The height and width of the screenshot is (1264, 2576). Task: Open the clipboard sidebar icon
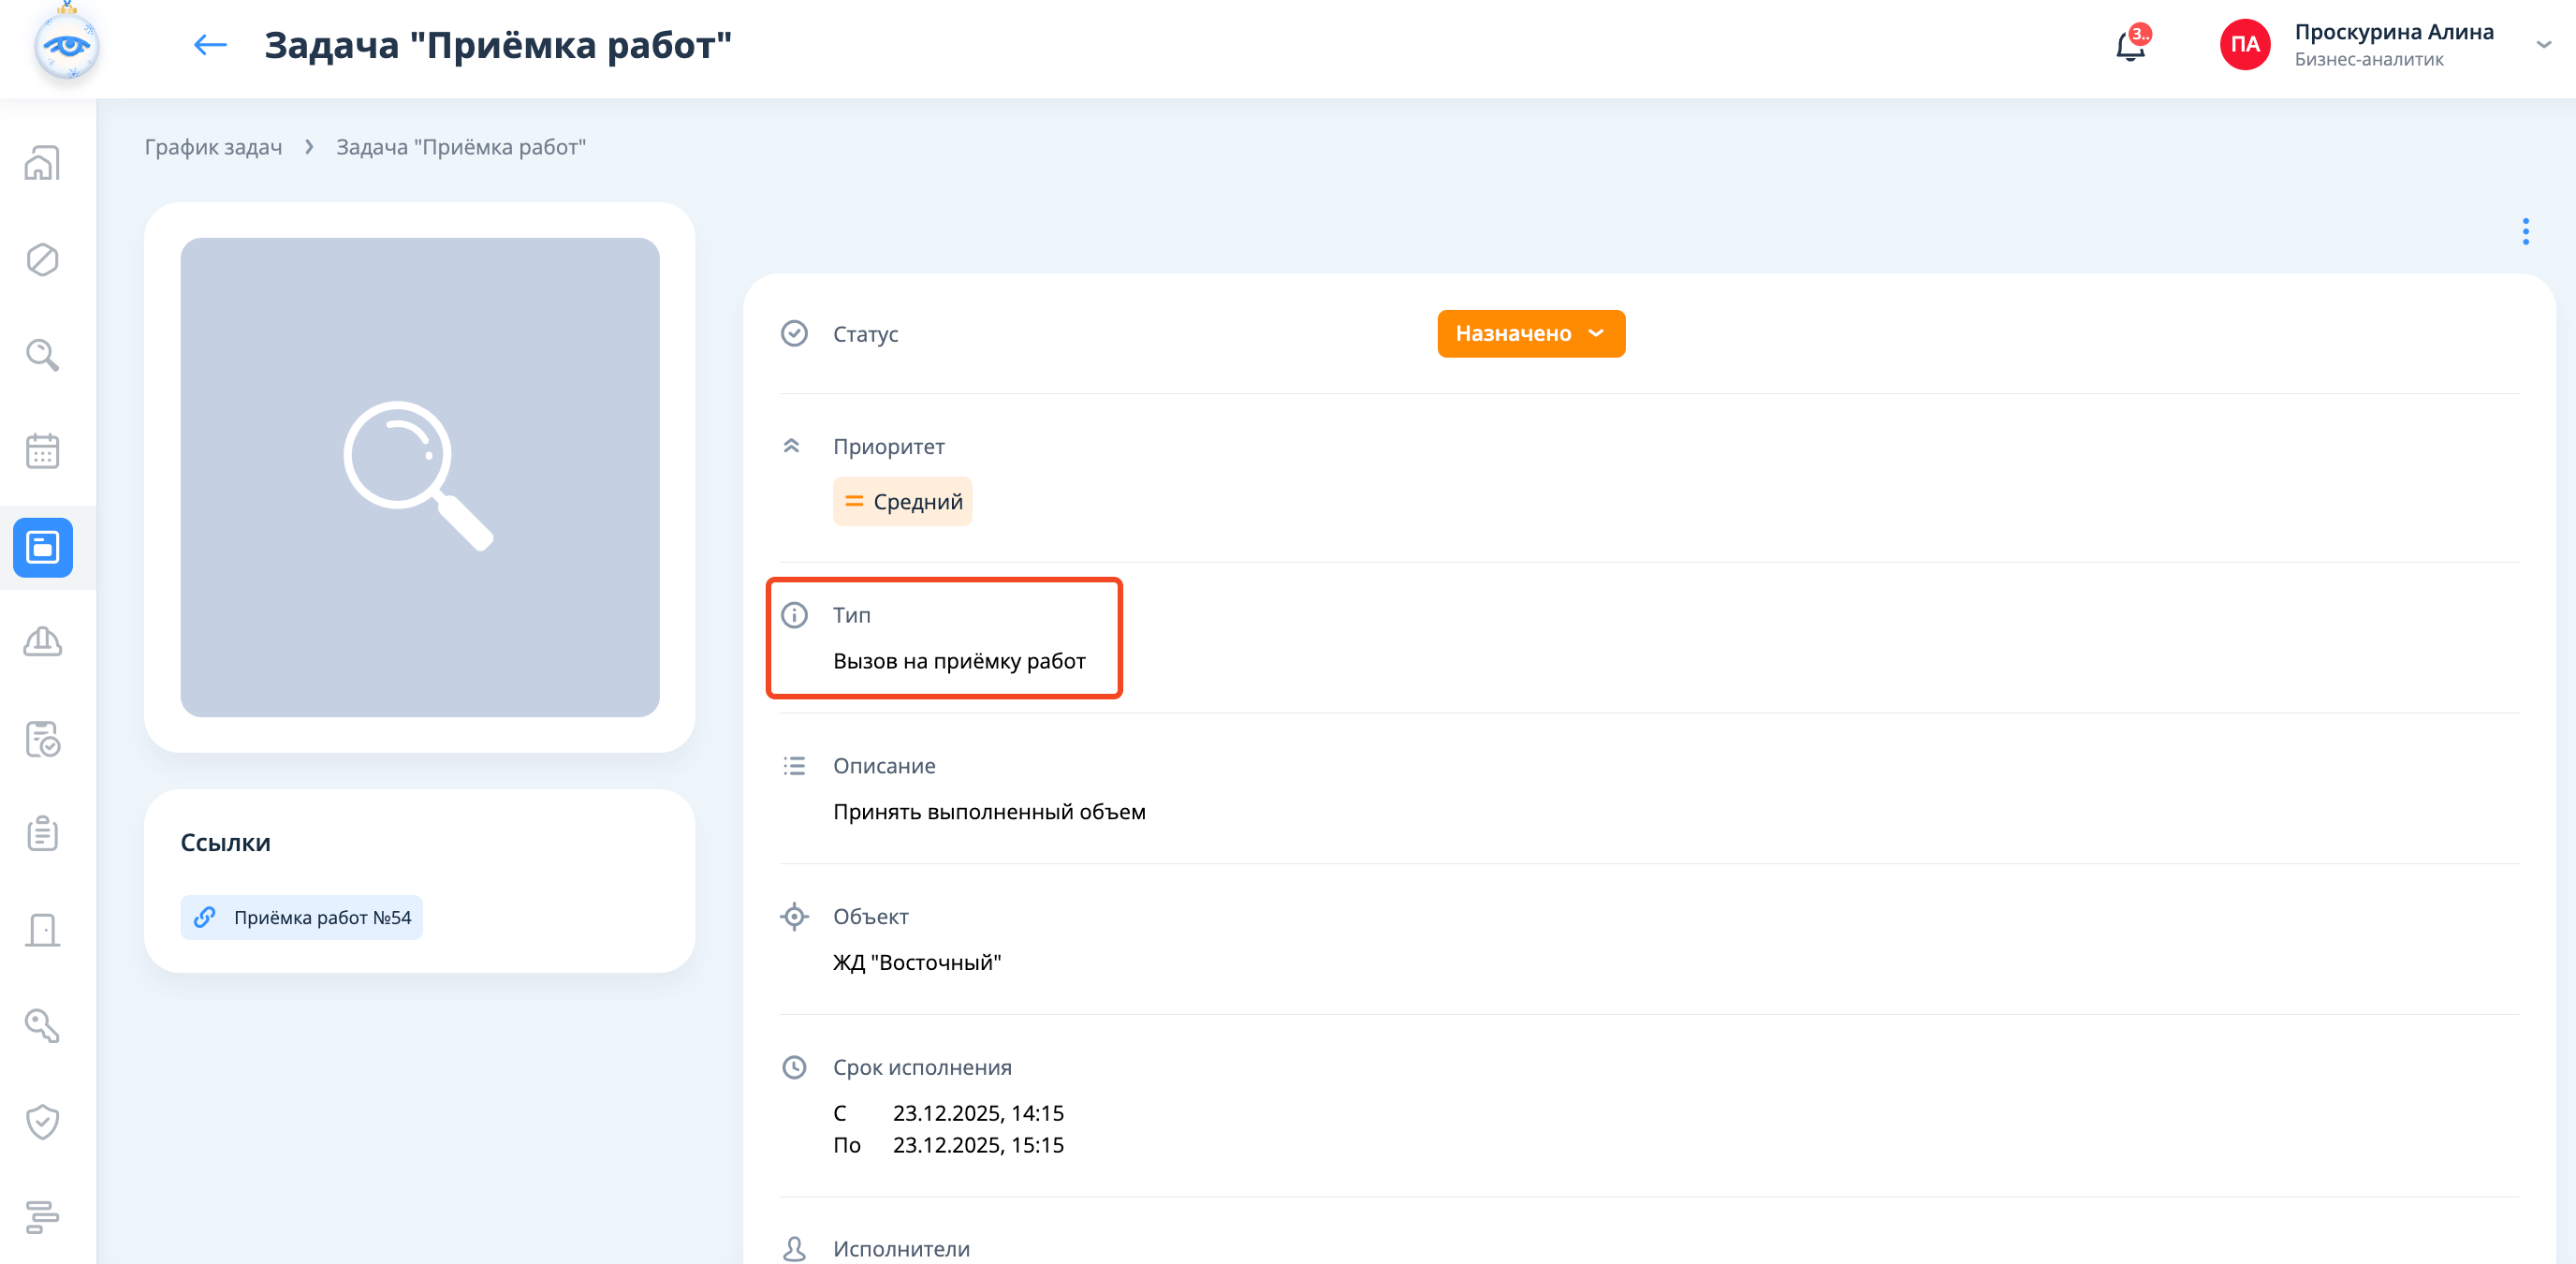click(42, 834)
